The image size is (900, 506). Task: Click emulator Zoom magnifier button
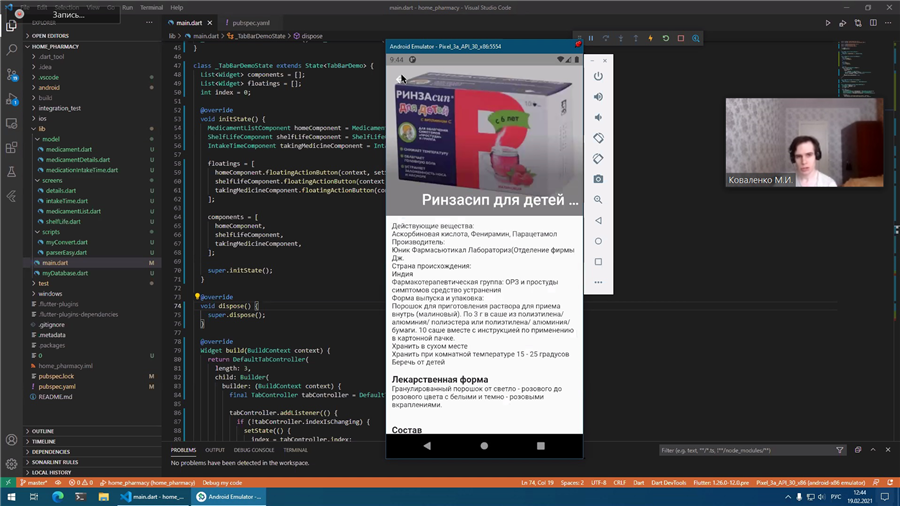(598, 200)
